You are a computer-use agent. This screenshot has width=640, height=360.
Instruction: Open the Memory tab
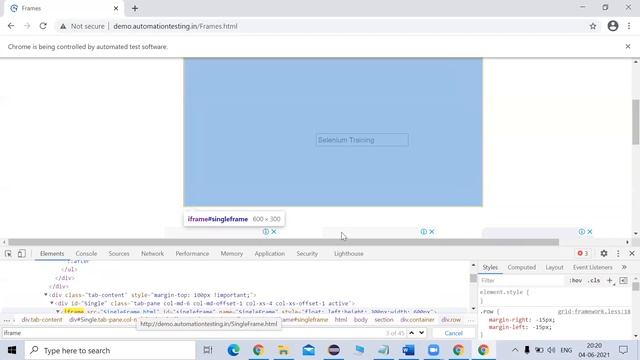pyautogui.click(x=232, y=253)
